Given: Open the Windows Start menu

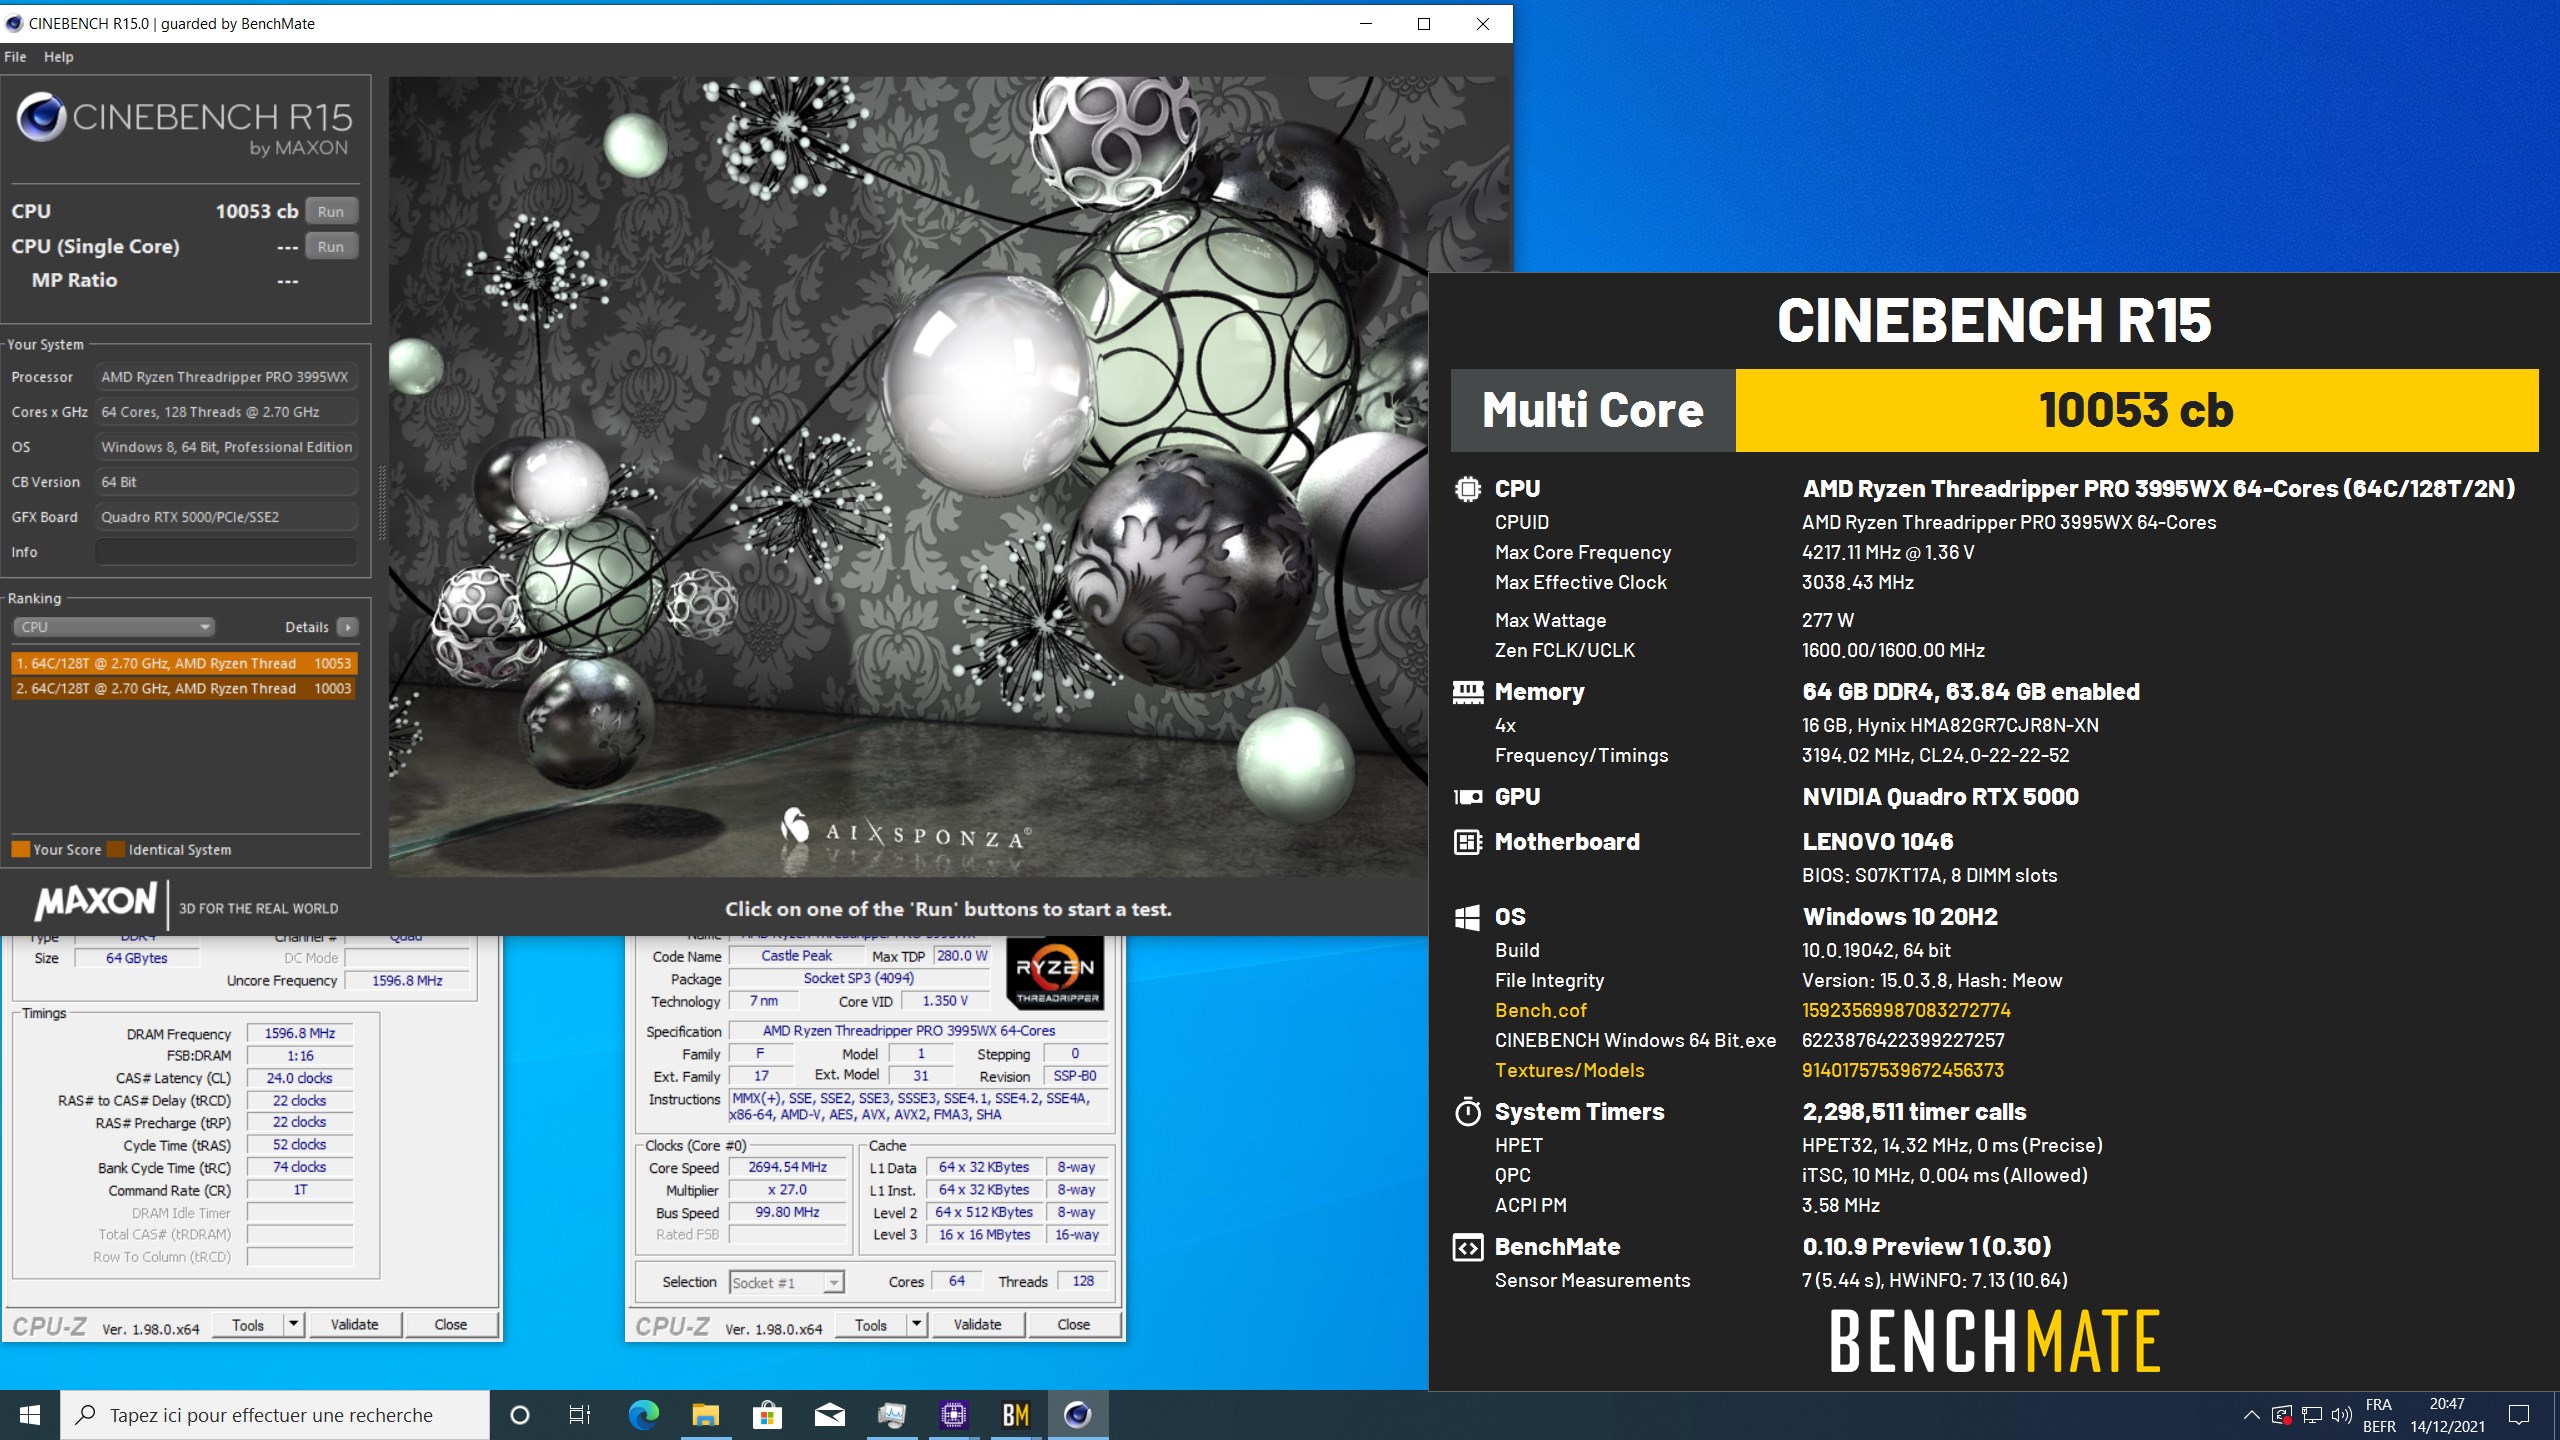Looking at the screenshot, I should point(30,1415).
